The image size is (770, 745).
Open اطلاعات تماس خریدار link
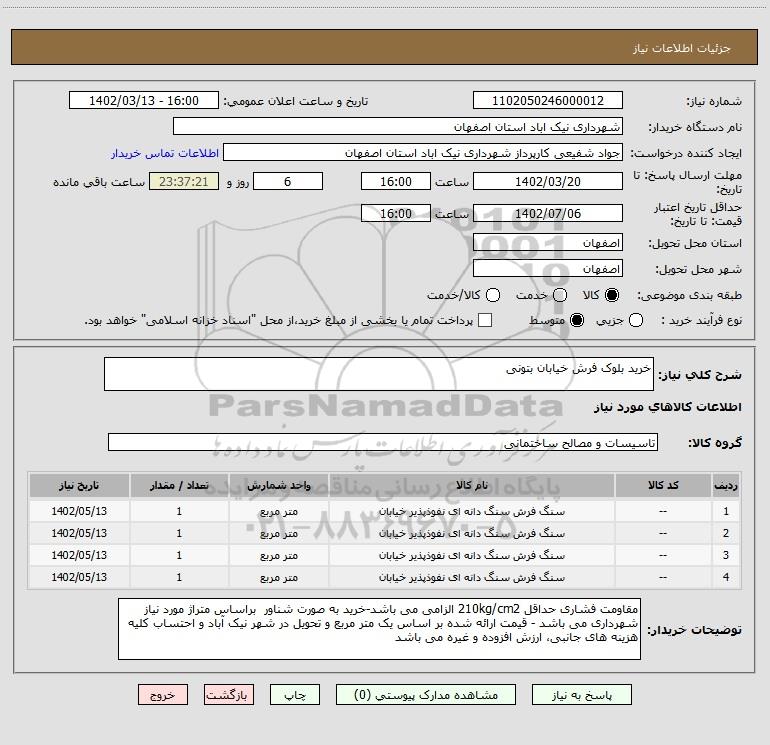click(165, 153)
